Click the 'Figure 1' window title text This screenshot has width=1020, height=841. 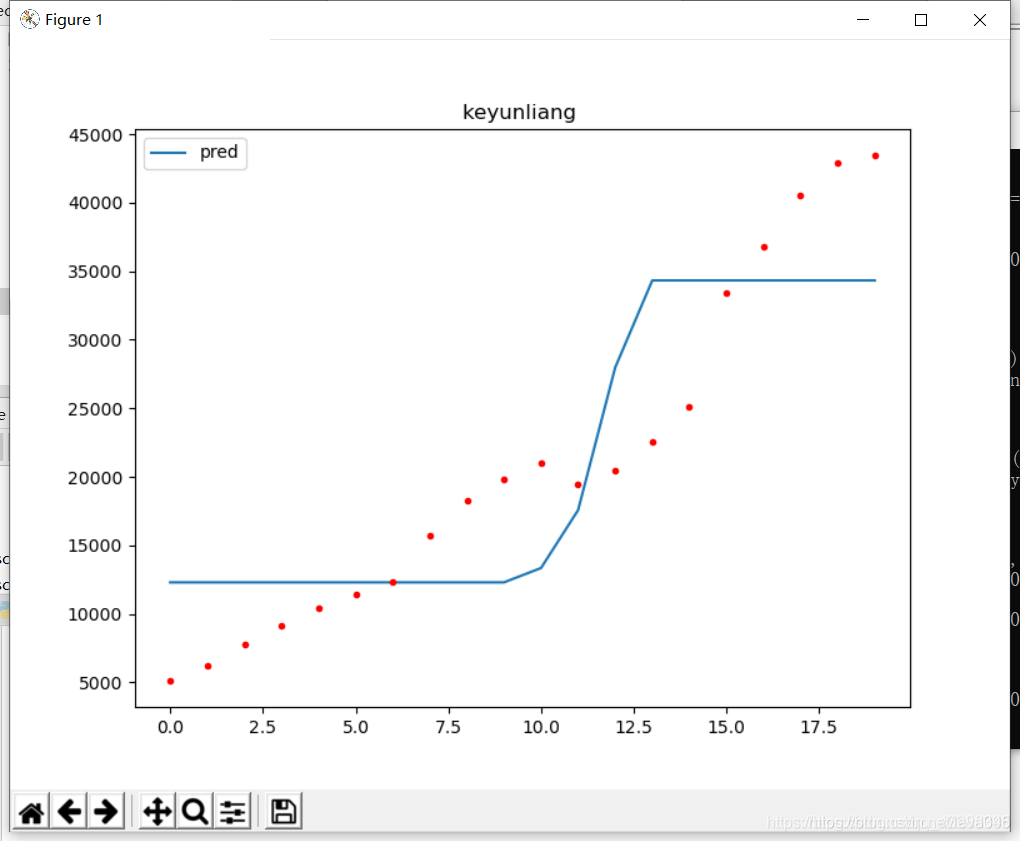[x=74, y=20]
